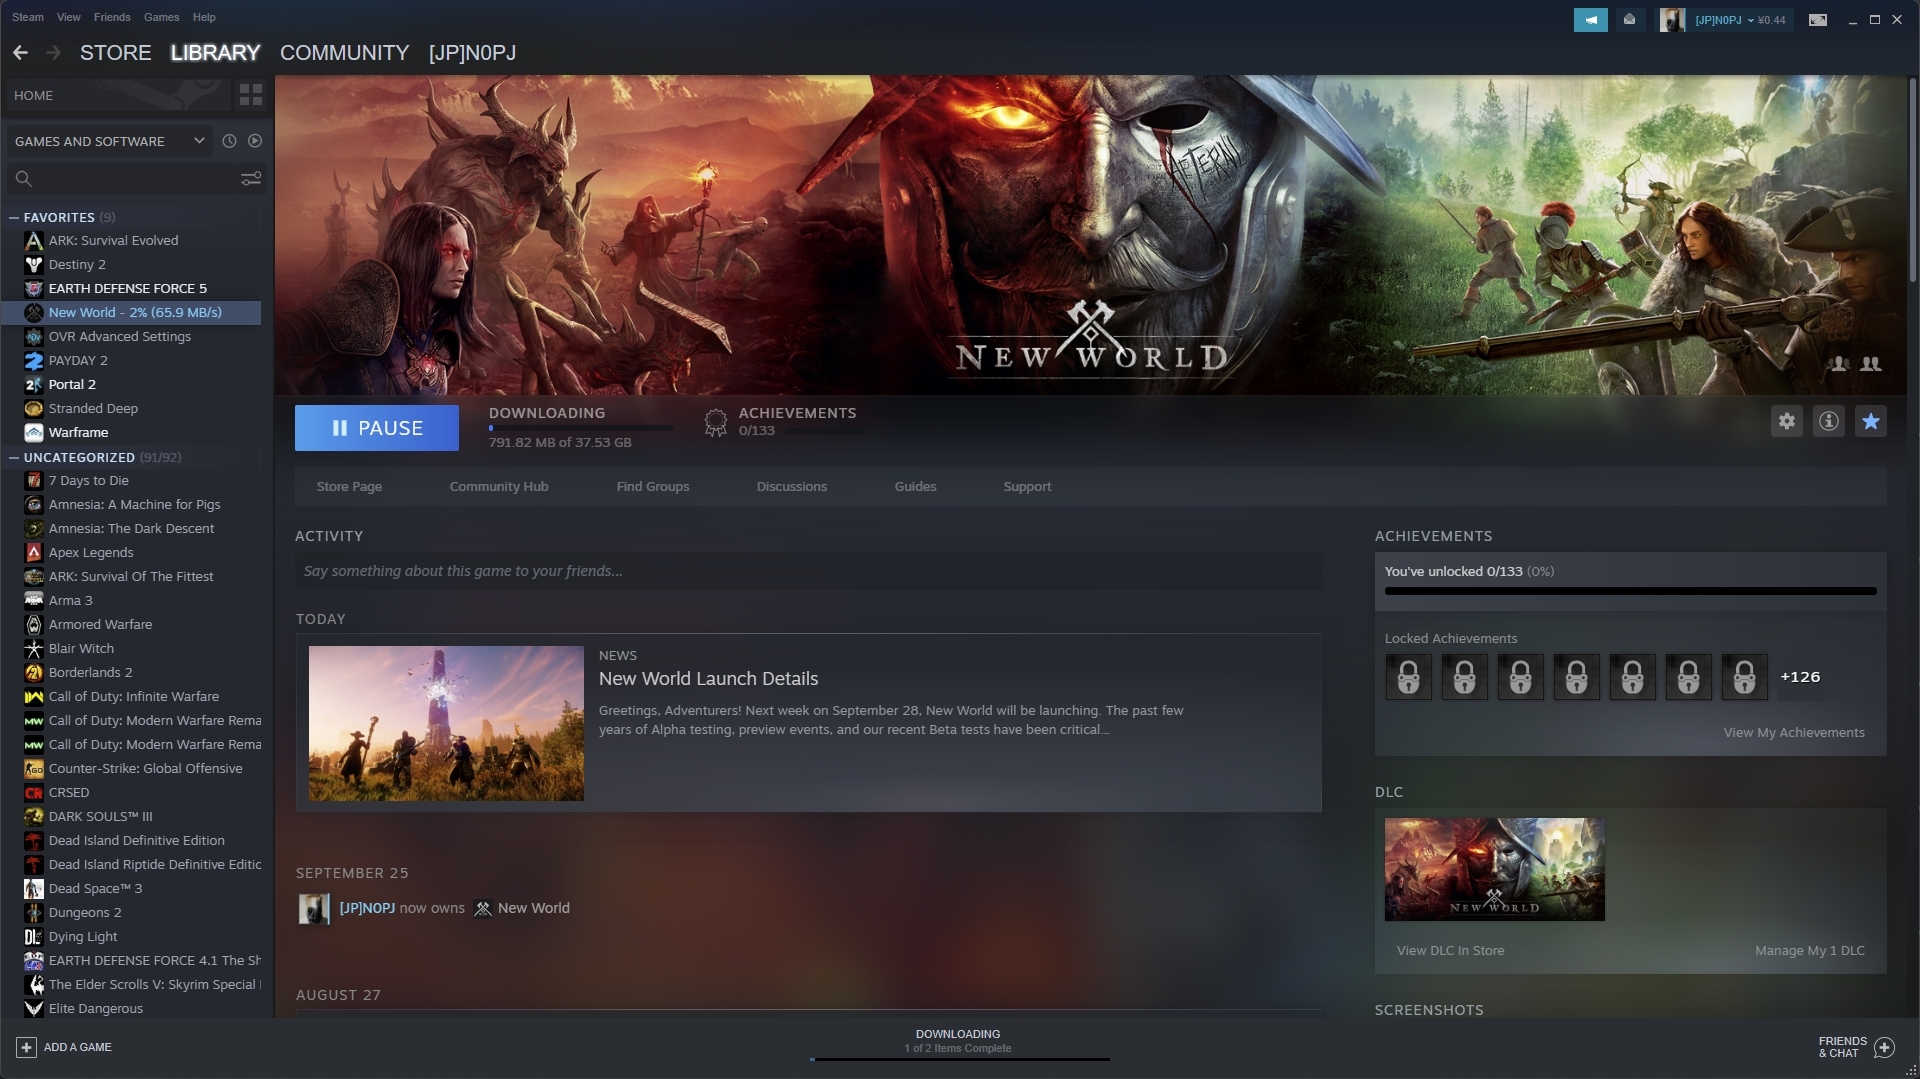Screen dimensions: 1920x1079
Task: View friends group icon on banner
Action: tap(1870, 364)
